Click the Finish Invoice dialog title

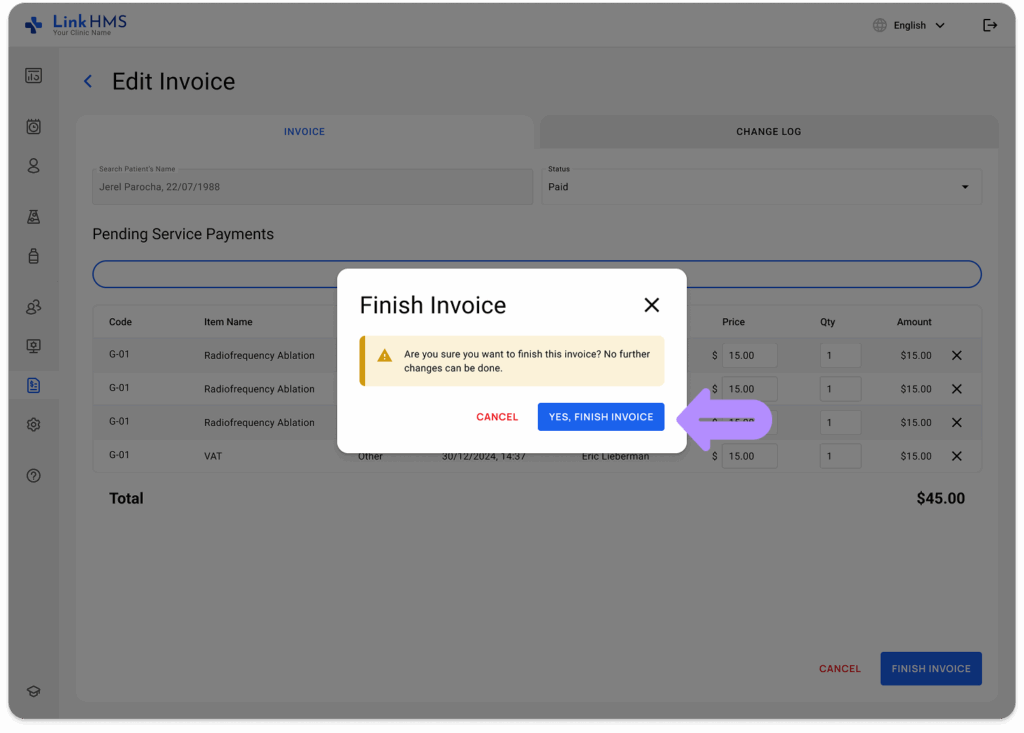coord(432,305)
